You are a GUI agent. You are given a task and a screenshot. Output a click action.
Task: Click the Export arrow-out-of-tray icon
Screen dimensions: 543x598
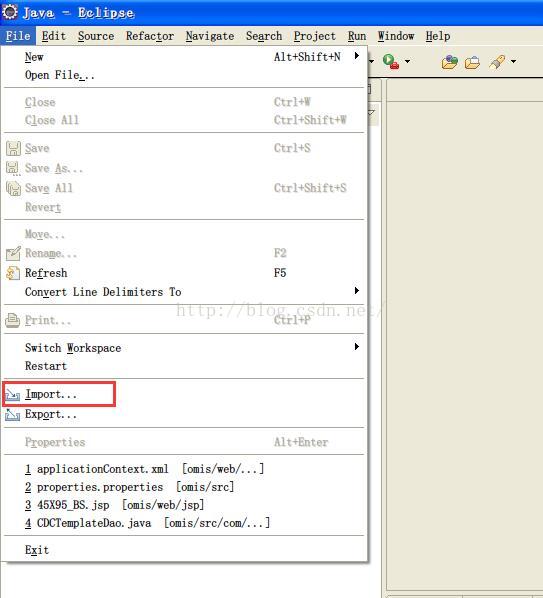click(x=13, y=415)
